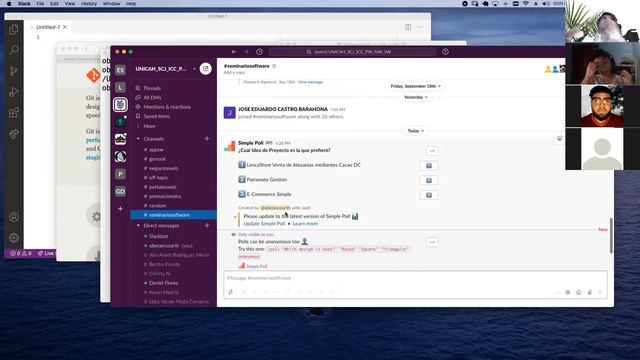Viewport: 640px width, 360px height.
Task: Vote for E-Commerce Simple option 3
Action: click(429, 195)
